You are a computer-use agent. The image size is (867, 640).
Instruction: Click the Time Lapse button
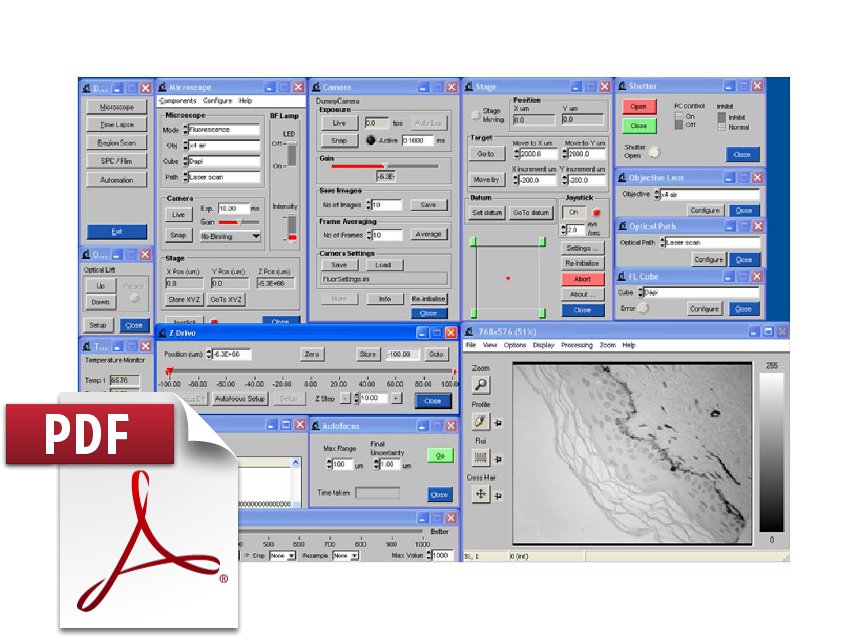coord(117,124)
